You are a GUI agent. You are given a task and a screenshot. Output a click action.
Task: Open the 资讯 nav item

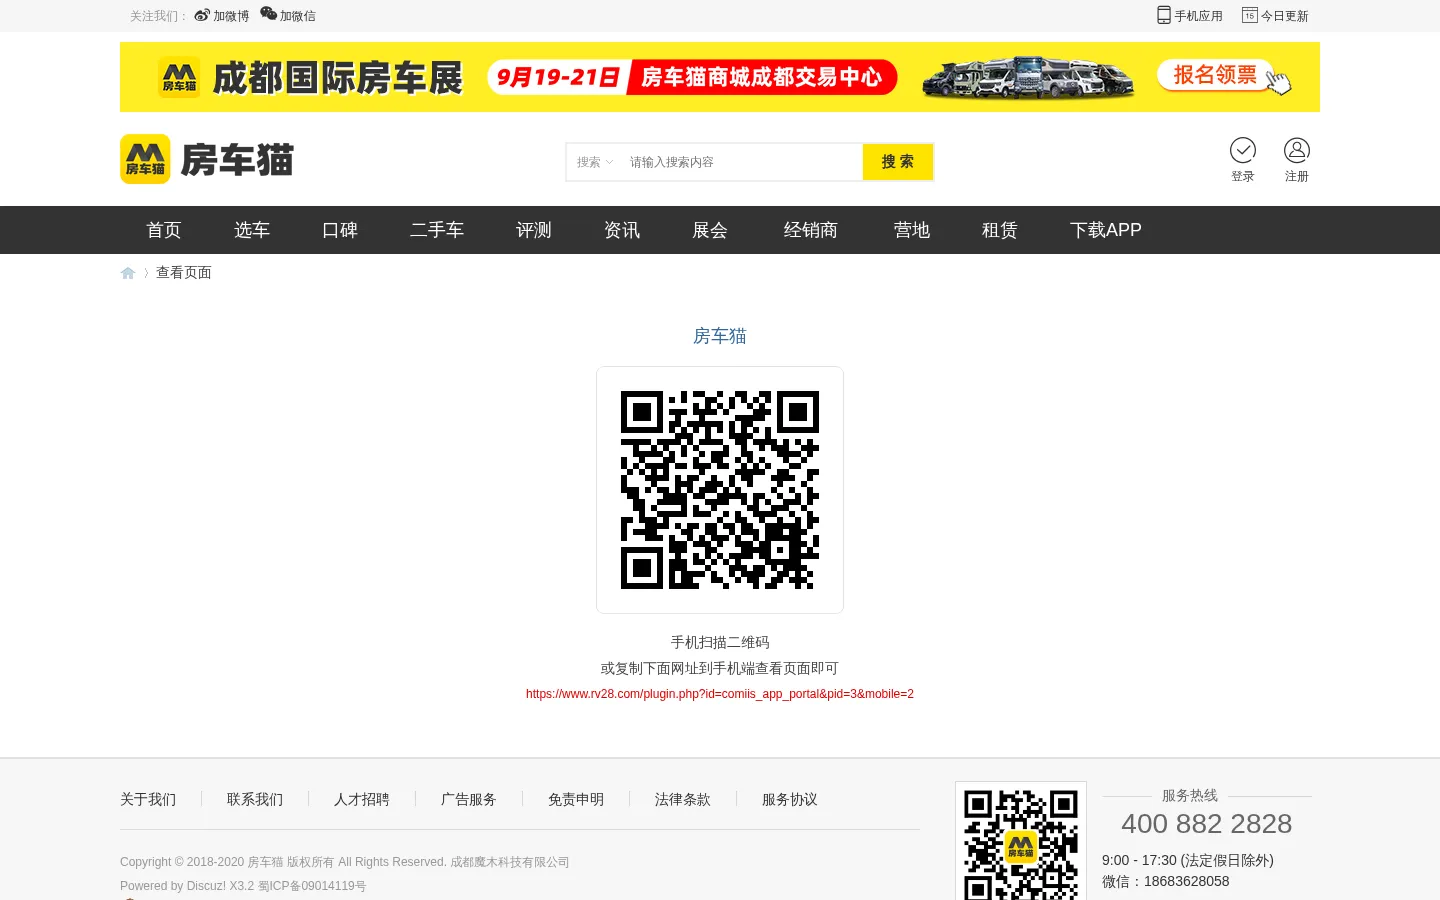click(x=622, y=230)
